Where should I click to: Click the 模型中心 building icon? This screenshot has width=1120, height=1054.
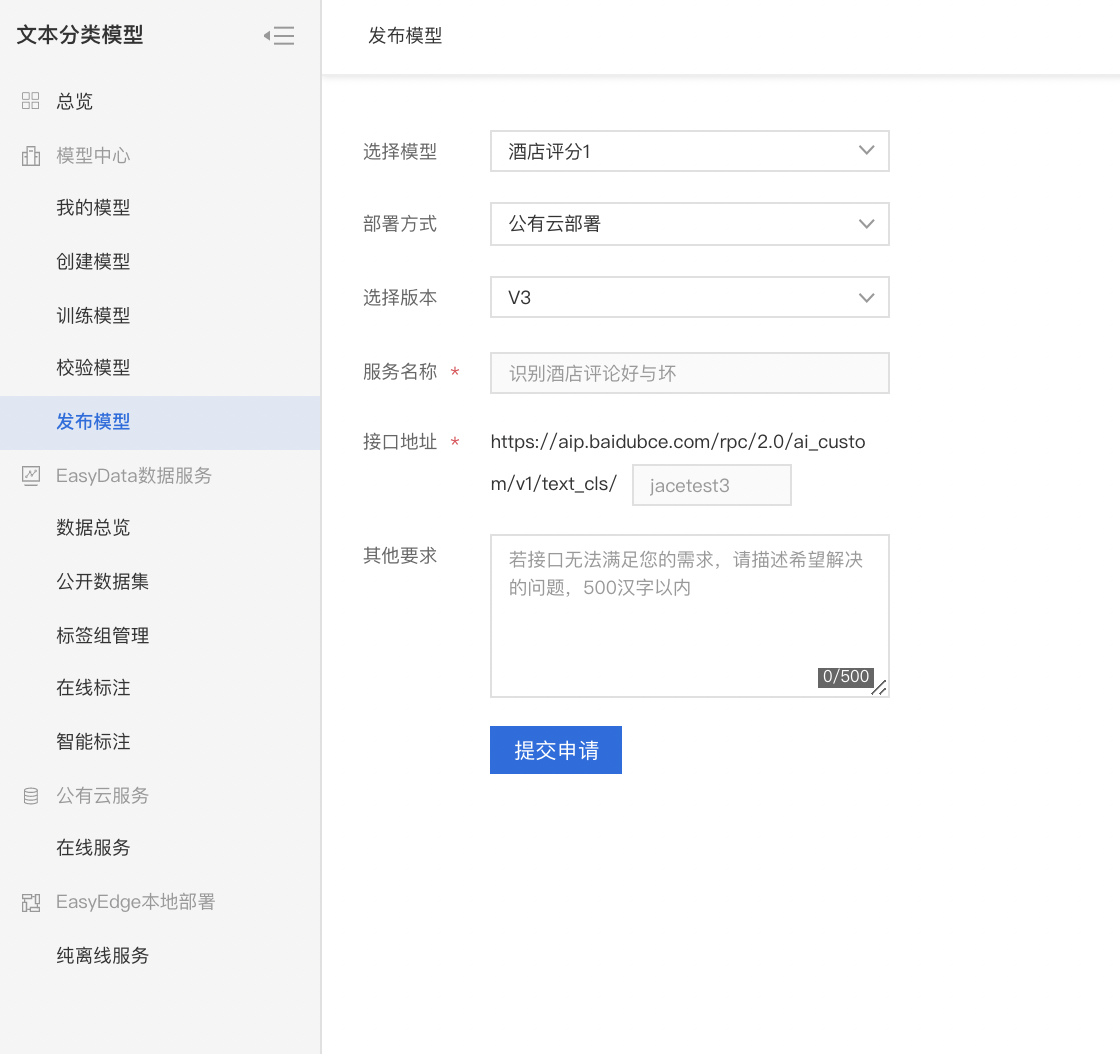point(31,156)
